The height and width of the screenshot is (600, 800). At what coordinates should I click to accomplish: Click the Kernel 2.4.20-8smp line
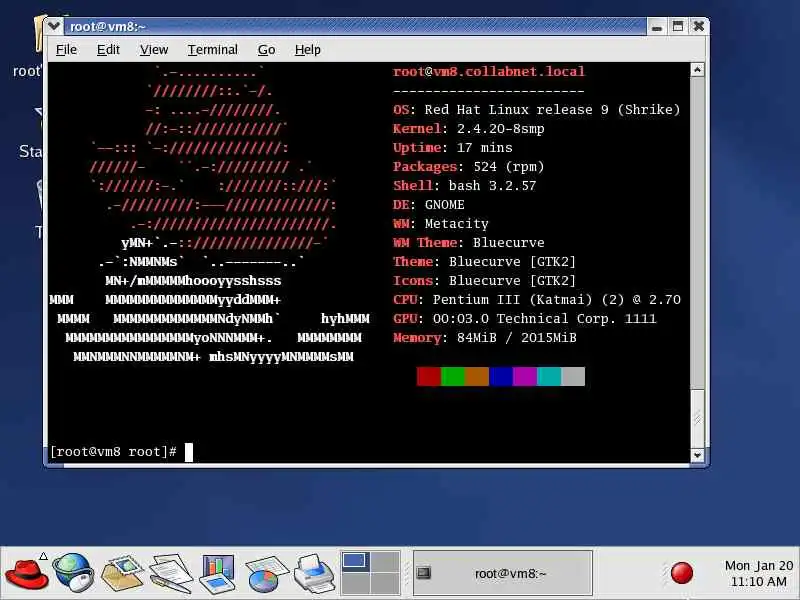(x=468, y=129)
